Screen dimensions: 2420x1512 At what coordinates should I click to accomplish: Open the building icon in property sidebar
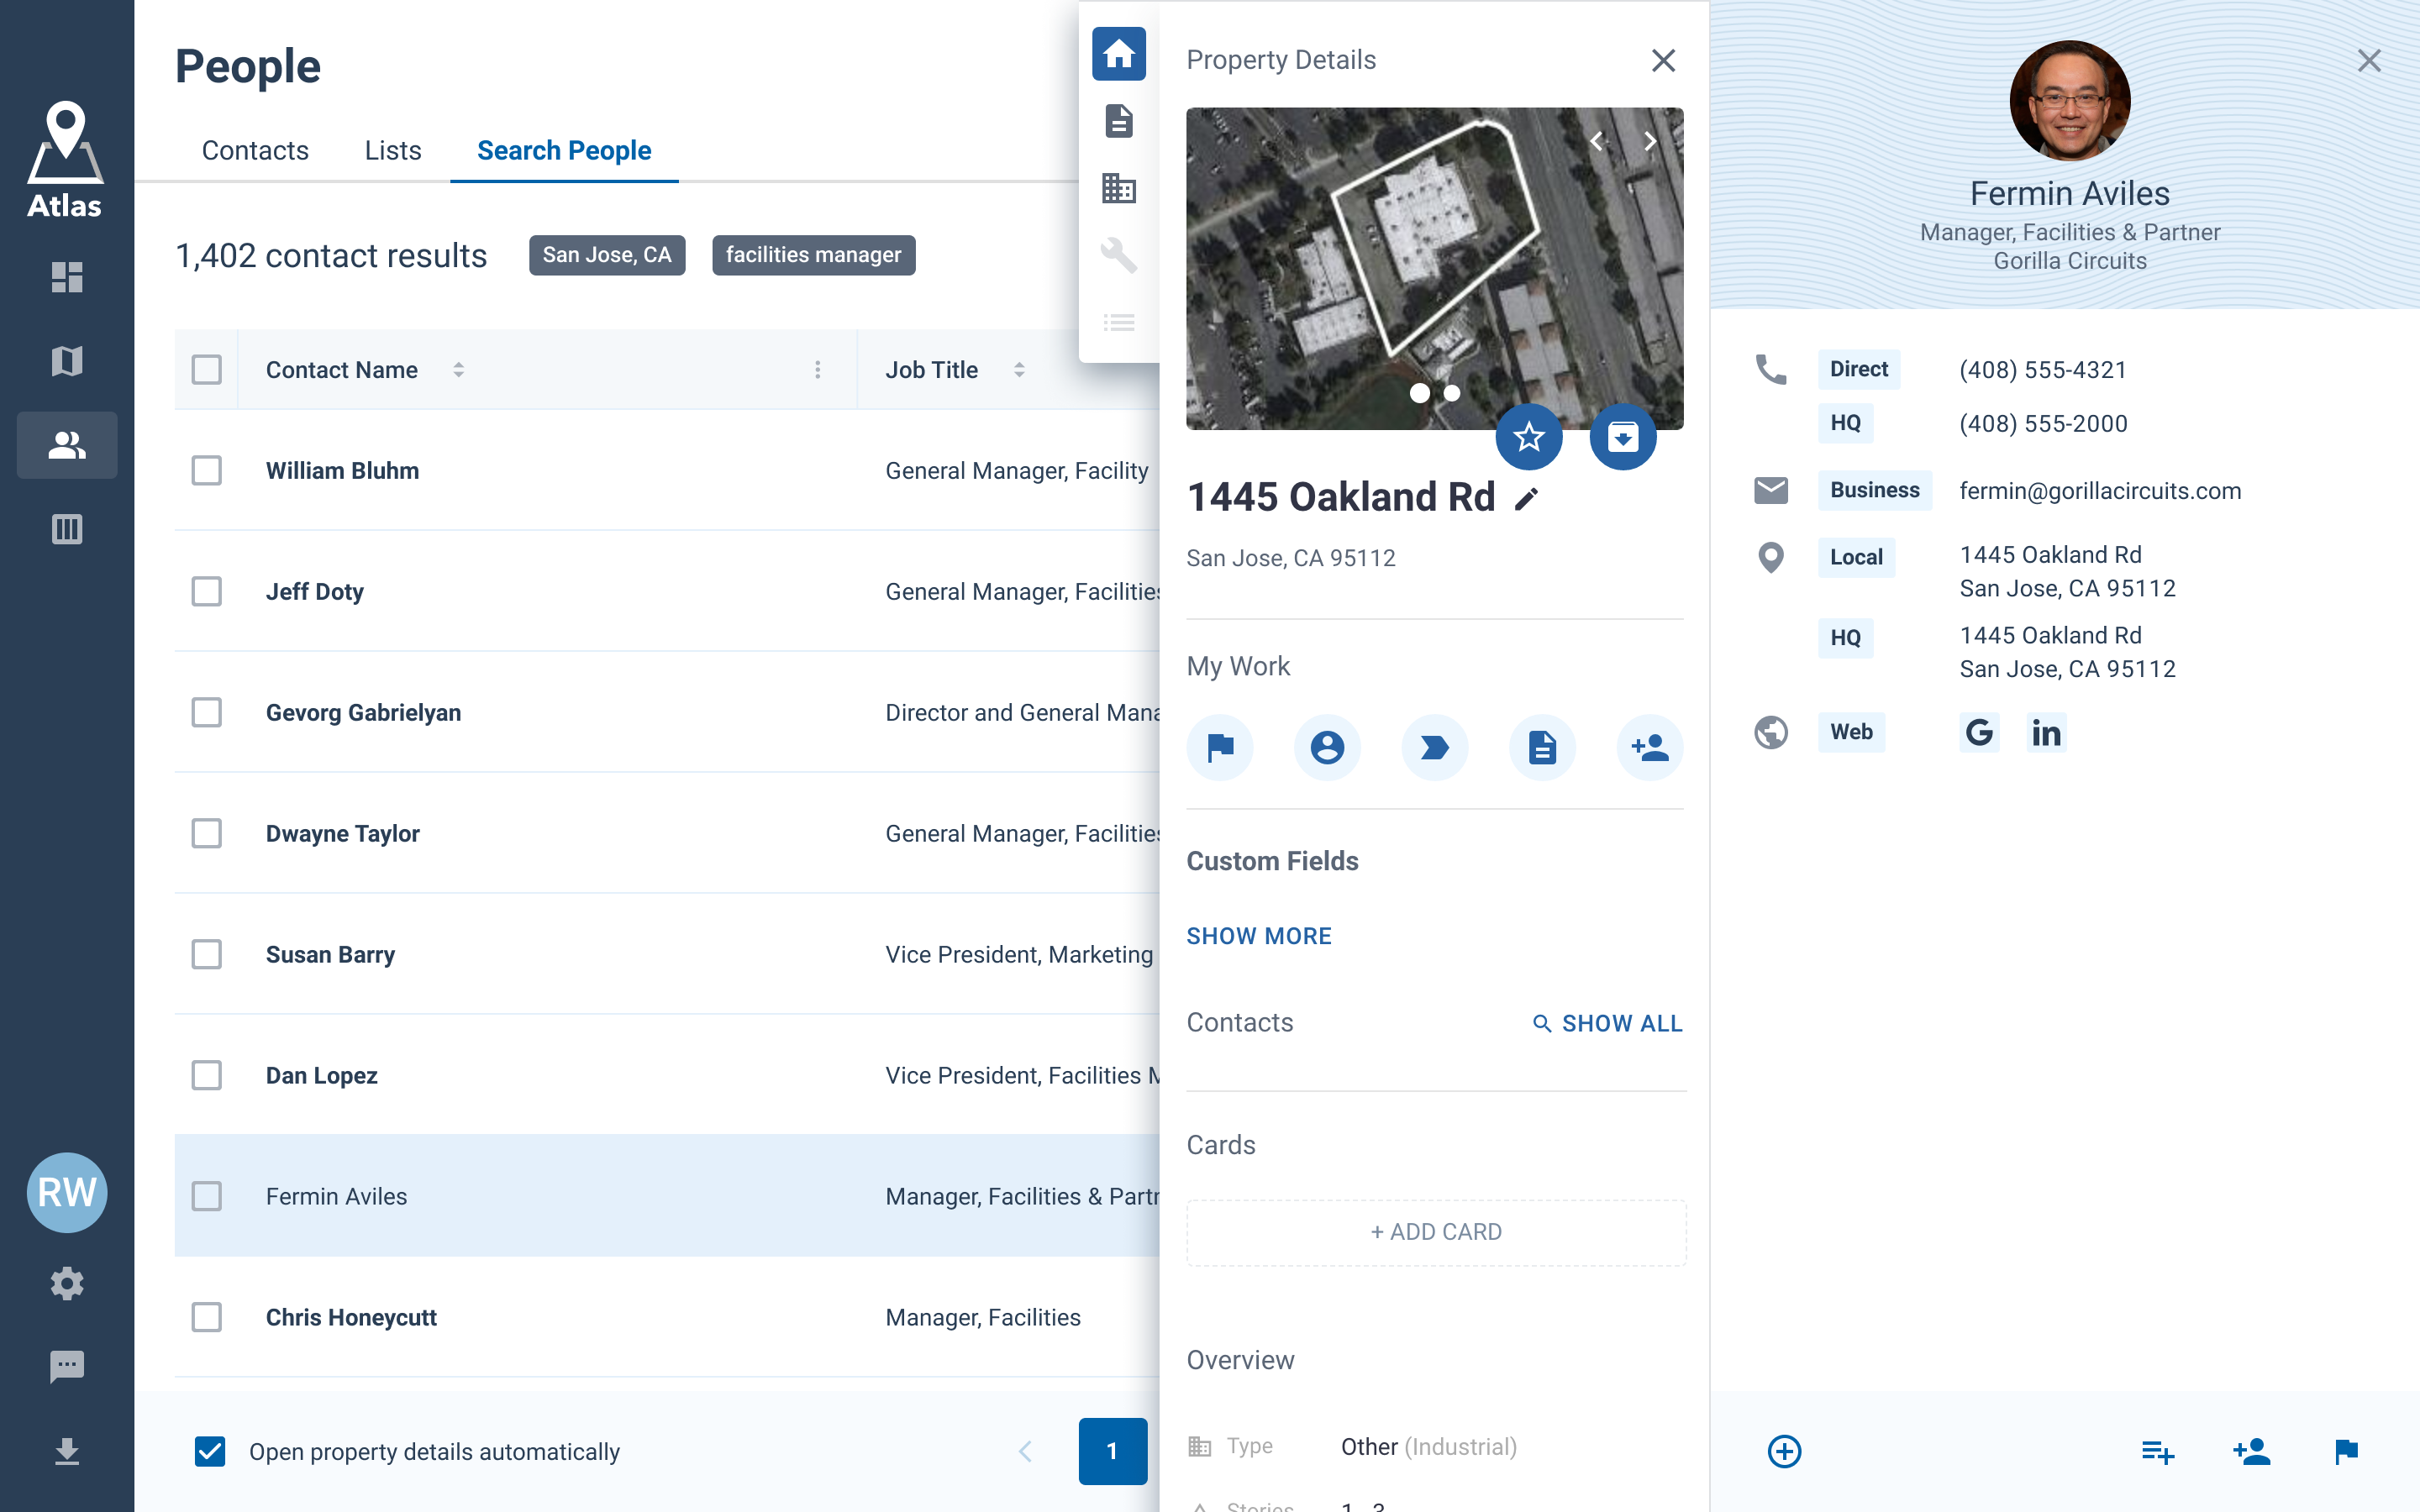coord(1118,188)
